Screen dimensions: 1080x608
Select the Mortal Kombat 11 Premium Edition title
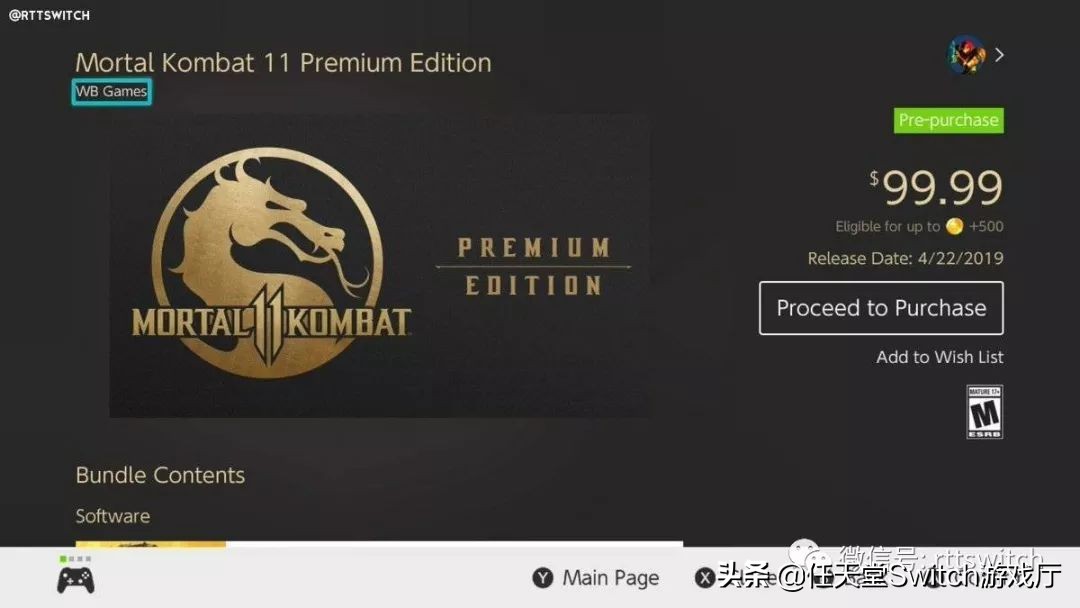[x=283, y=63]
